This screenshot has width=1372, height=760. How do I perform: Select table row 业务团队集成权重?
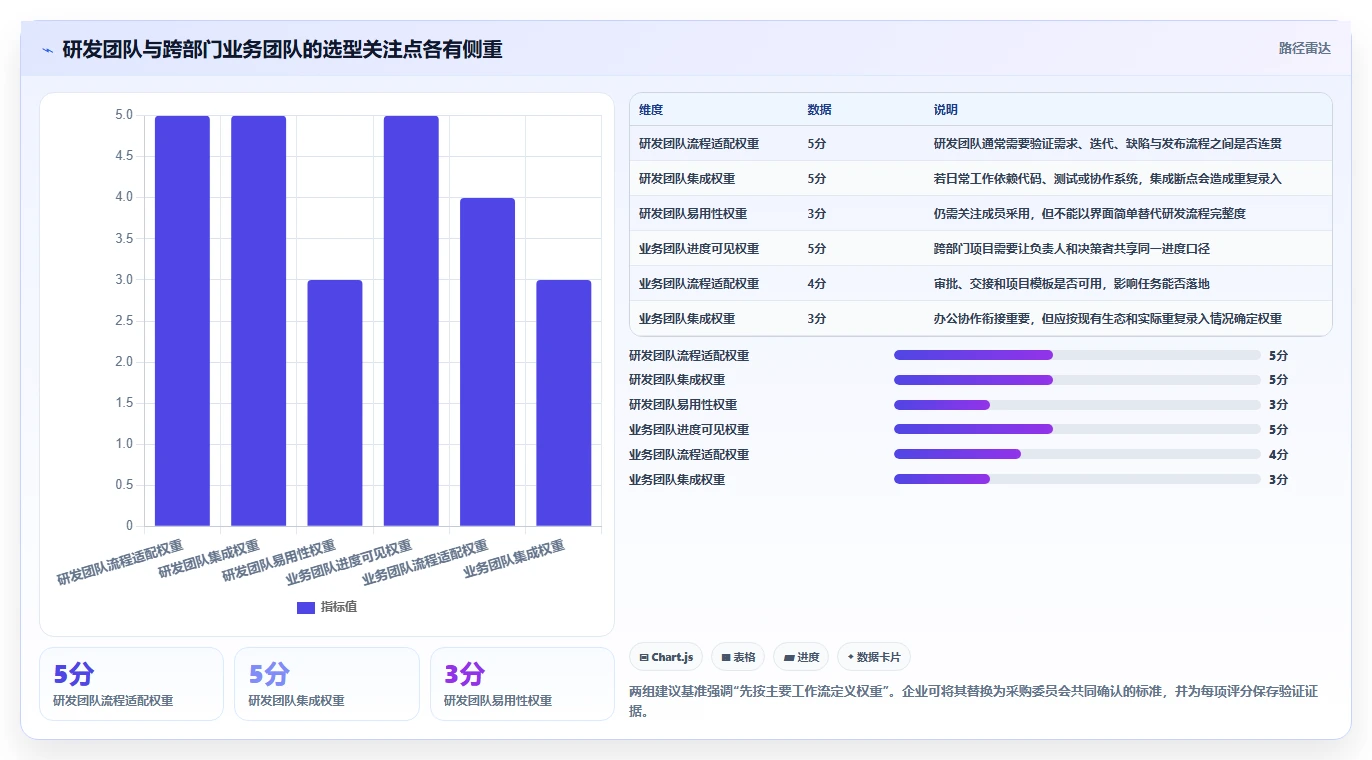coord(981,319)
